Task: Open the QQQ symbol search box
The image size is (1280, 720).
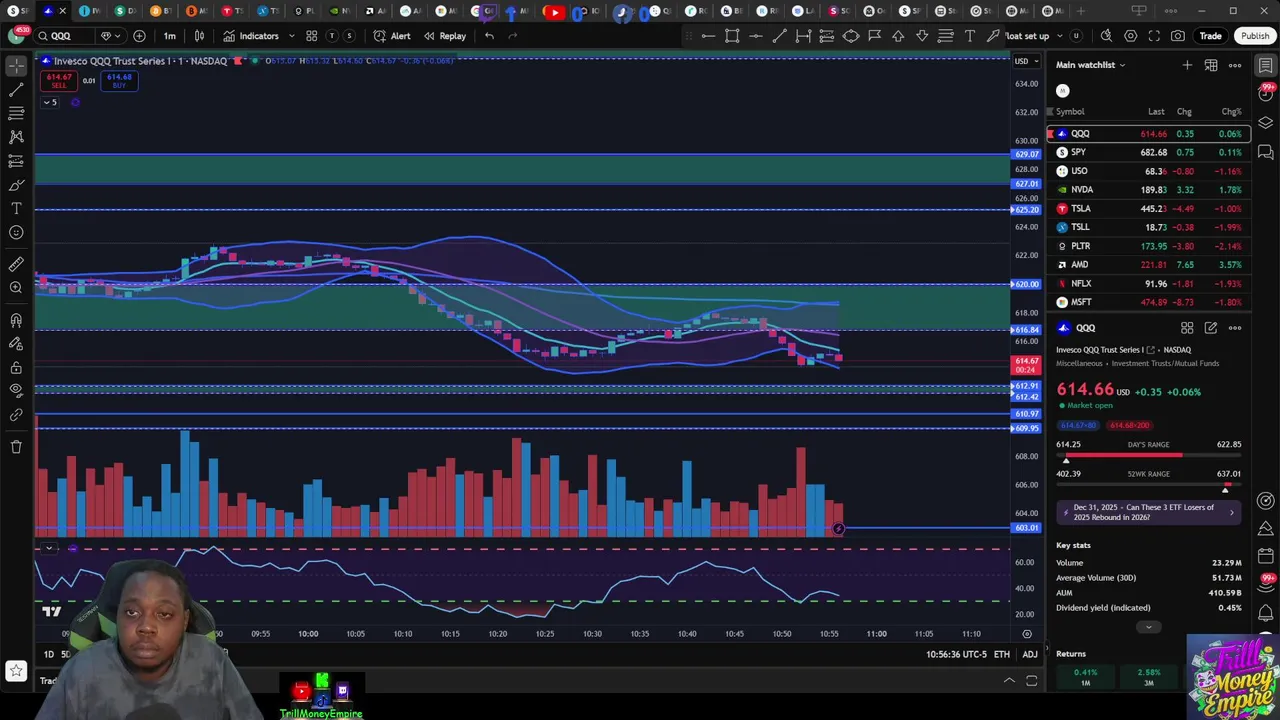Action: coord(65,36)
